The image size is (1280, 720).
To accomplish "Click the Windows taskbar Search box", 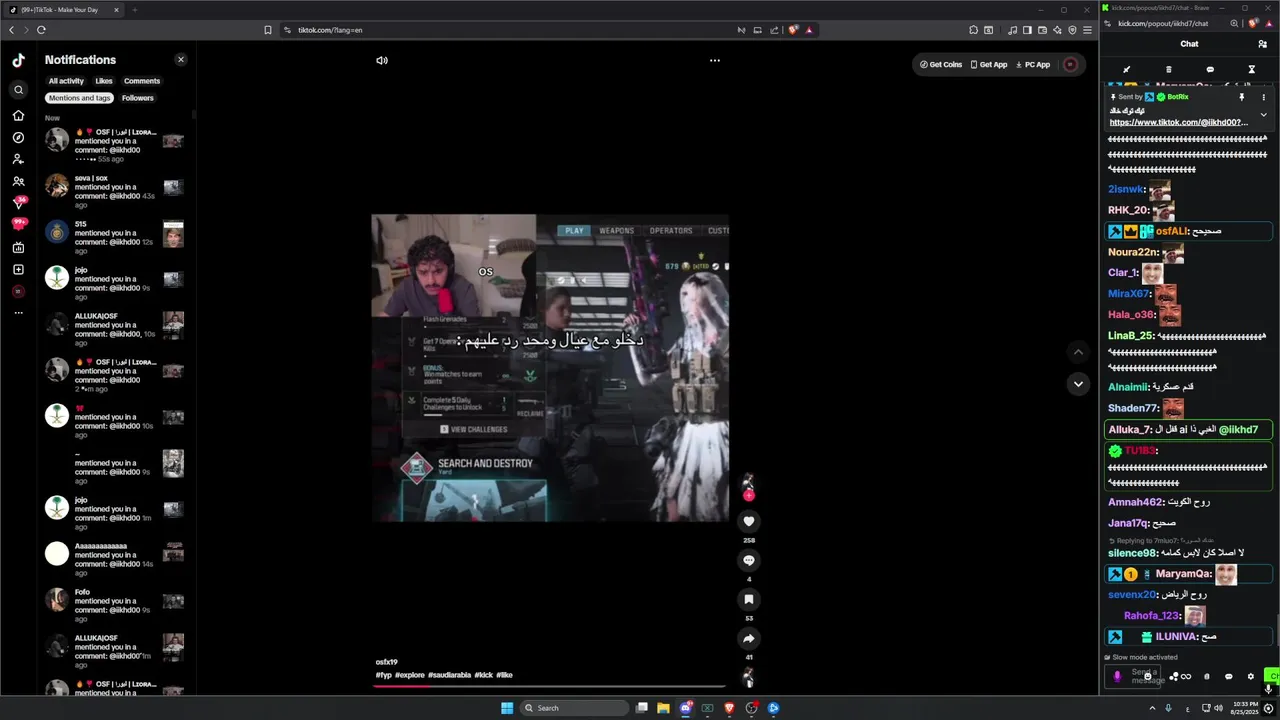I will [x=575, y=708].
